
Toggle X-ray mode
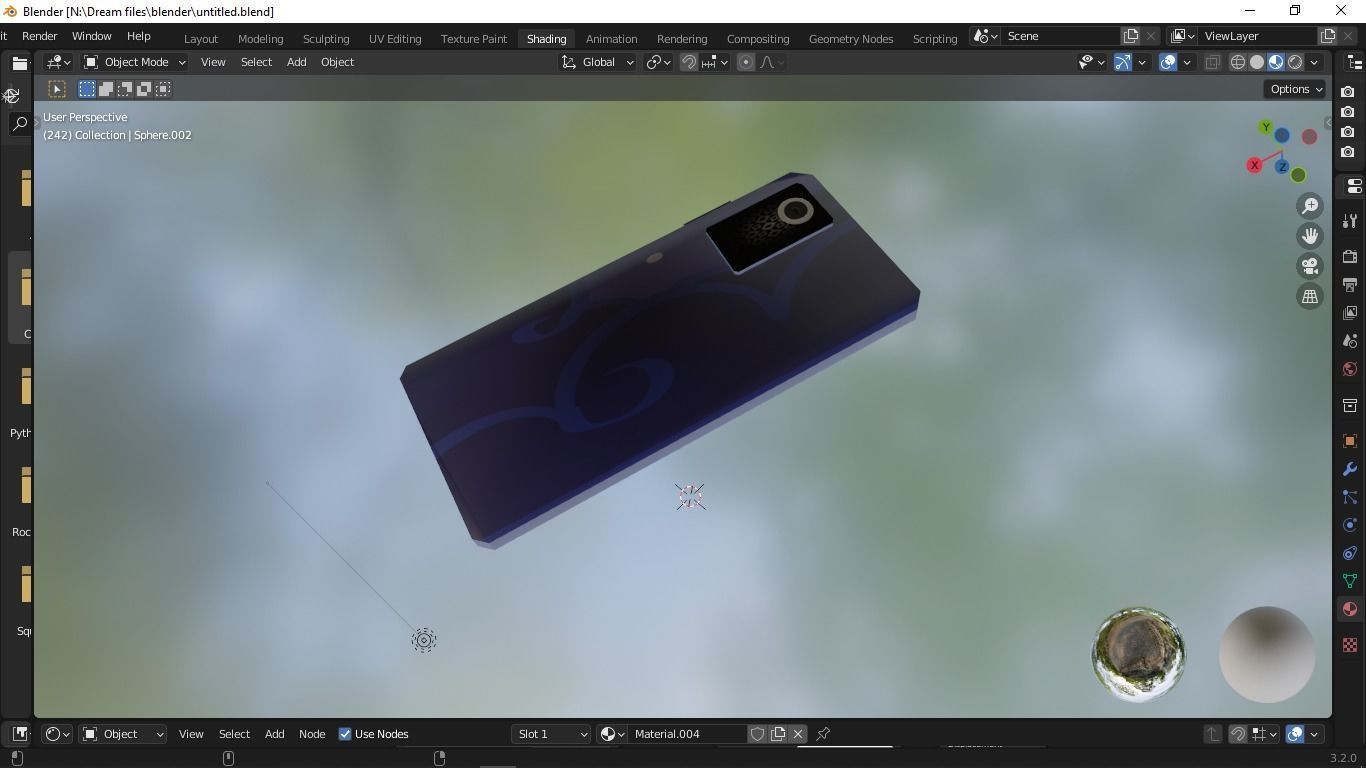click(x=1212, y=62)
